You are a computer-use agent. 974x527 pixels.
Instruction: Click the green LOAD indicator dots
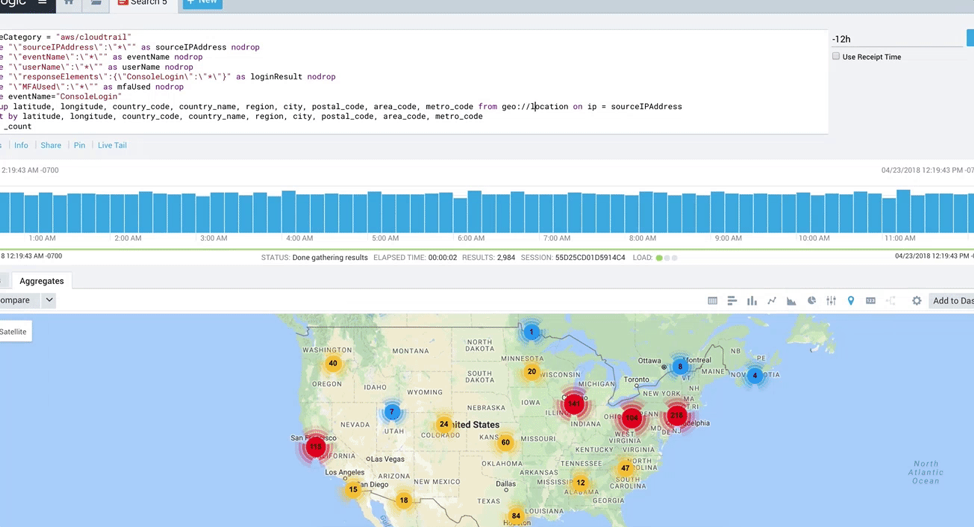667,257
